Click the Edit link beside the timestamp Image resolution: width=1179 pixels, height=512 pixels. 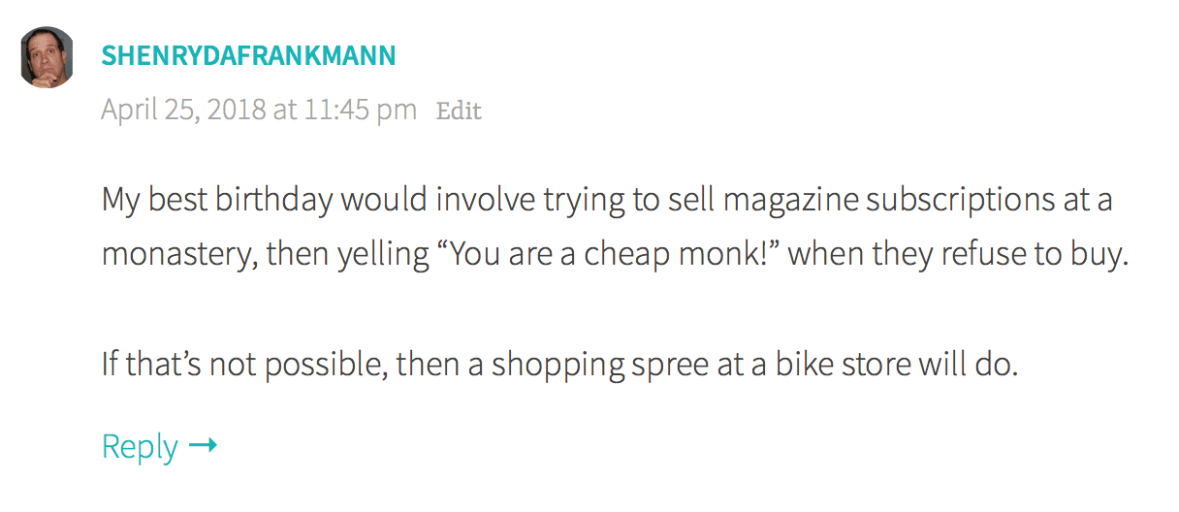click(x=459, y=110)
